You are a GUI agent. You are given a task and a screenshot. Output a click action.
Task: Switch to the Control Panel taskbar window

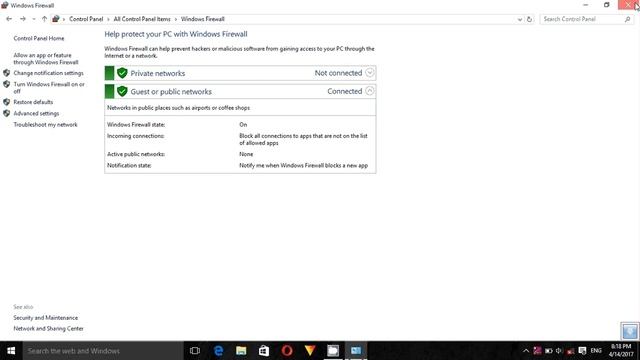[x=356, y=351]
